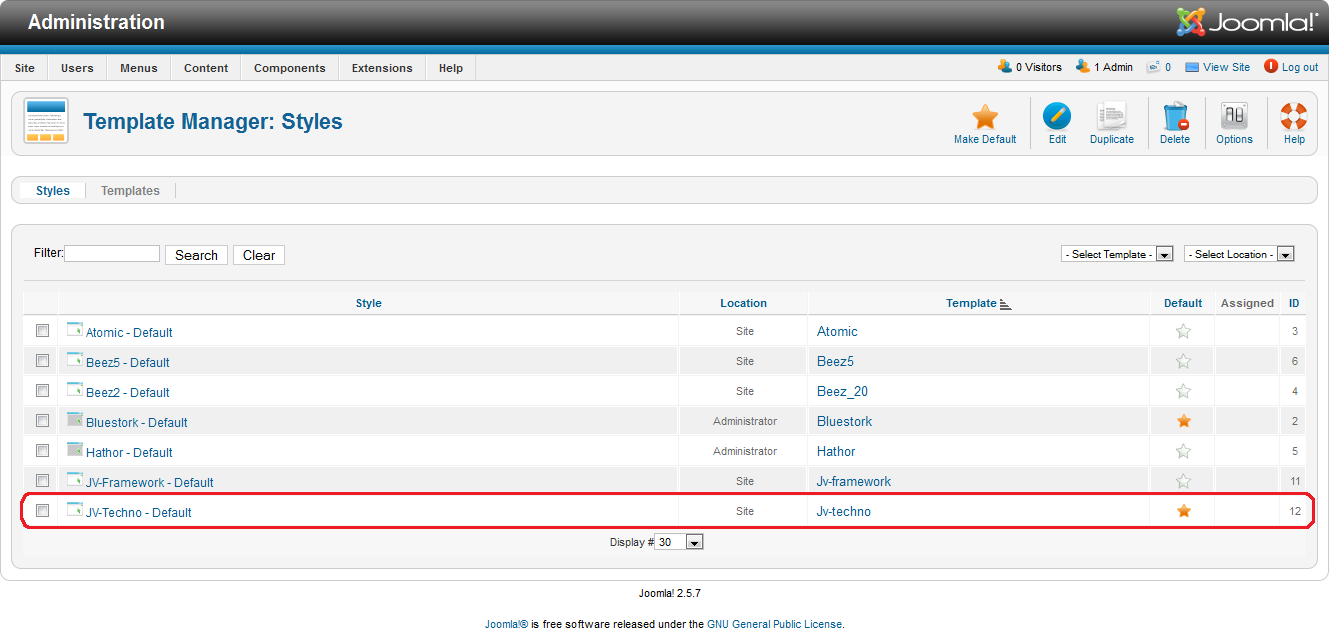Open the Extensions menu
This screenshot has width=1329, height=636.
(x=382, y=68)
